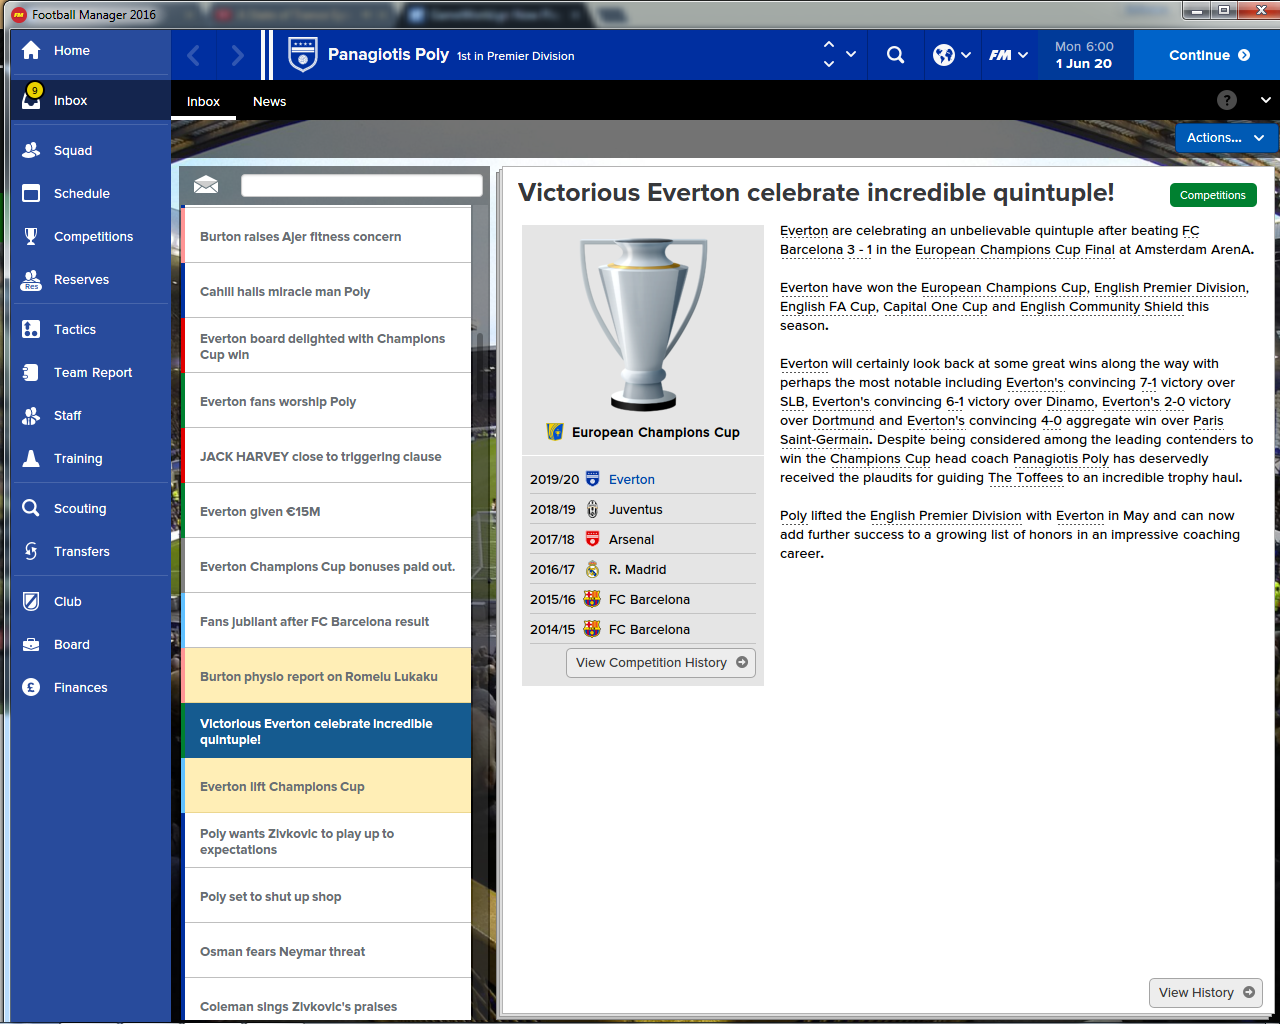Click Arsenal badge in winners list

(x=592, y=539)
